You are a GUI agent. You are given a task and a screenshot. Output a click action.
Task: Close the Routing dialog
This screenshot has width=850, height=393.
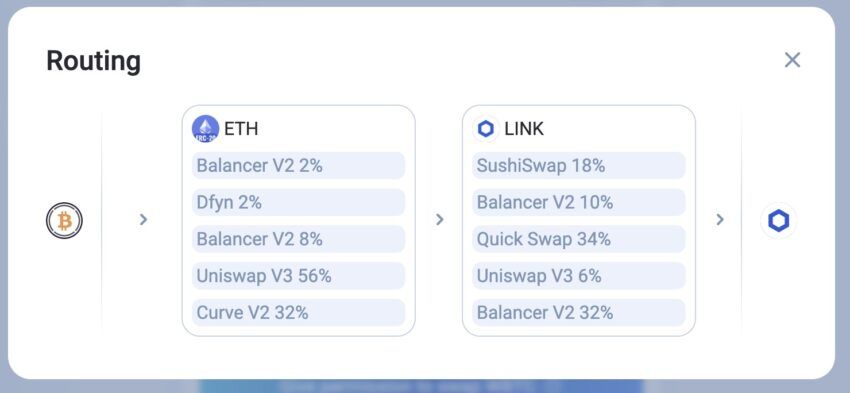792,60
